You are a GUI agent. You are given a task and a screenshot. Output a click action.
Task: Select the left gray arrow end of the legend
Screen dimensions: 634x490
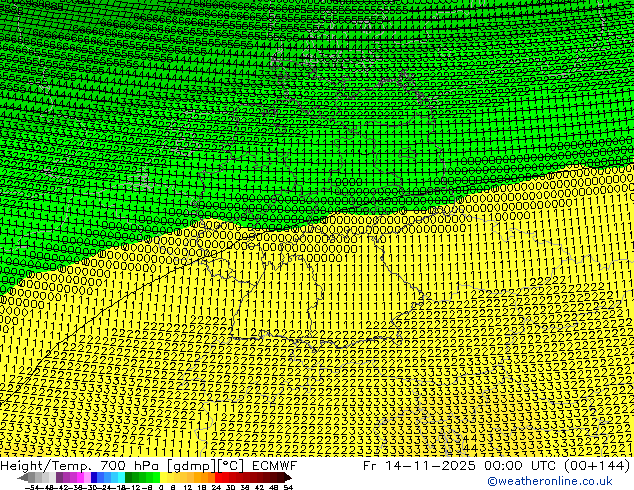click(23, 477)
